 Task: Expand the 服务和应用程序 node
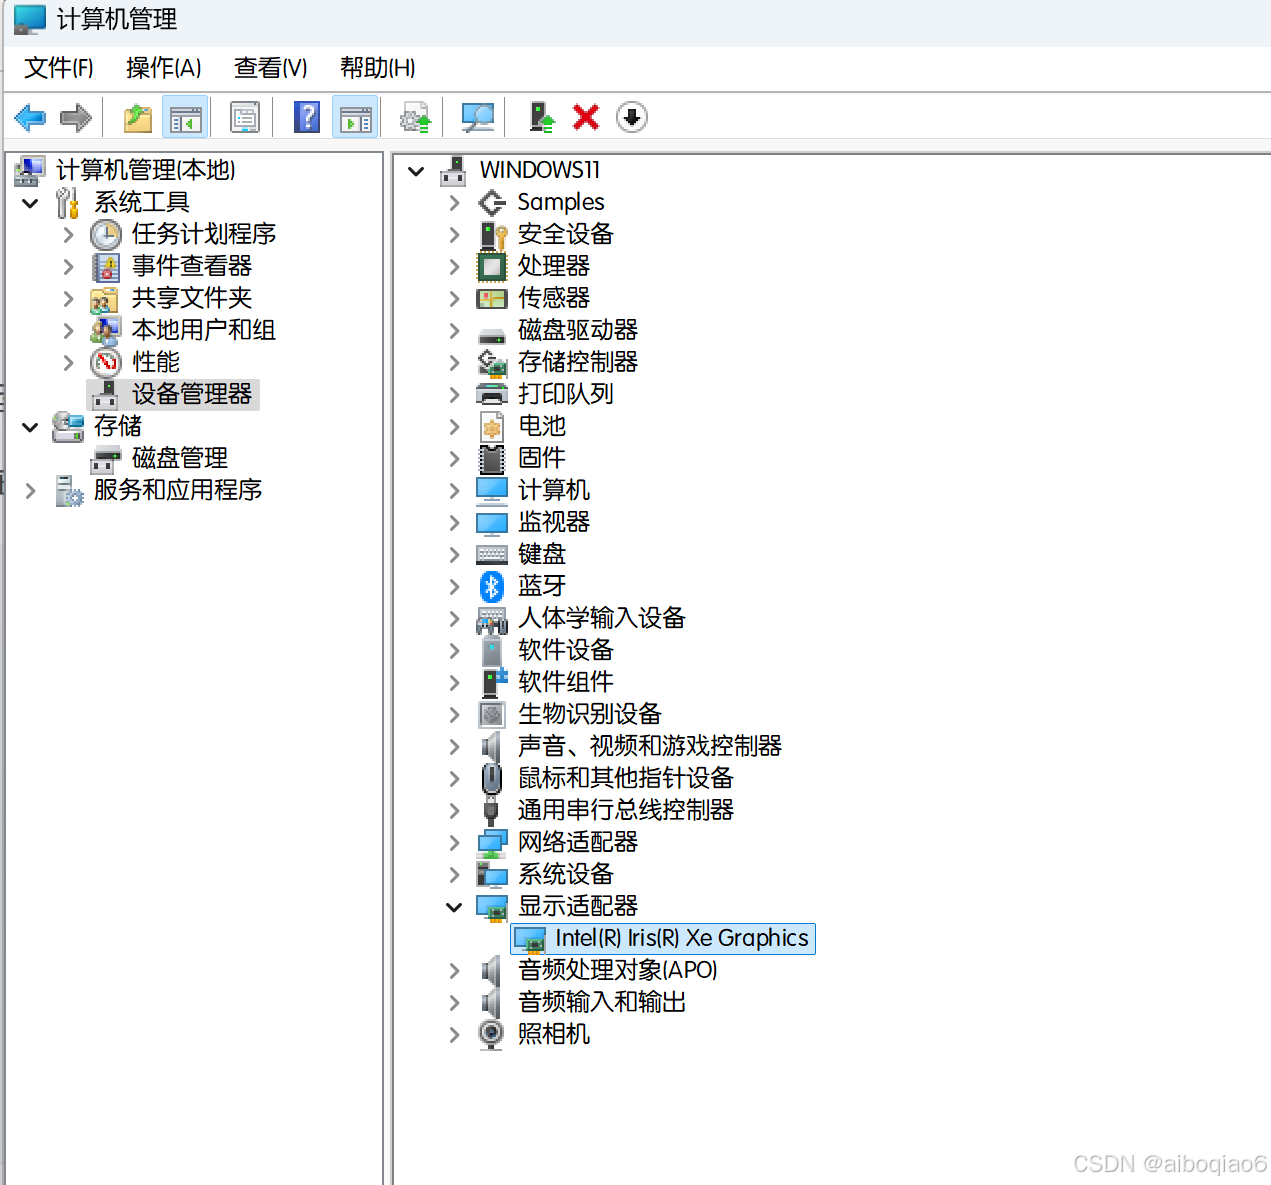(31, 490)
